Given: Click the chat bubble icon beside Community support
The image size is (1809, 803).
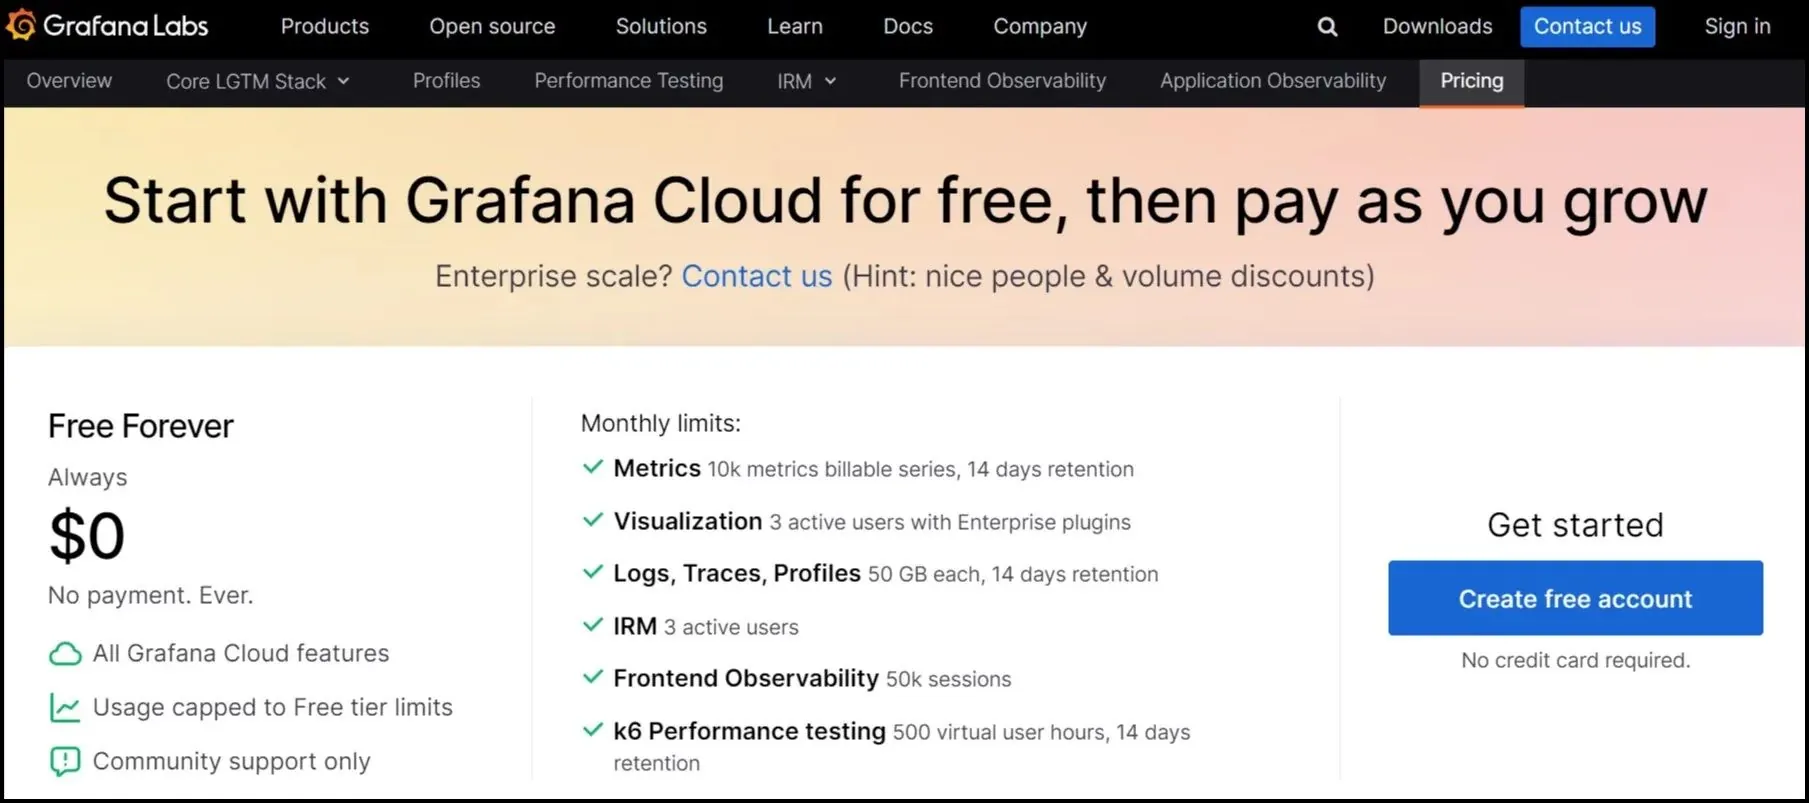Looking at the screenshot, I should tap(65, 762).
